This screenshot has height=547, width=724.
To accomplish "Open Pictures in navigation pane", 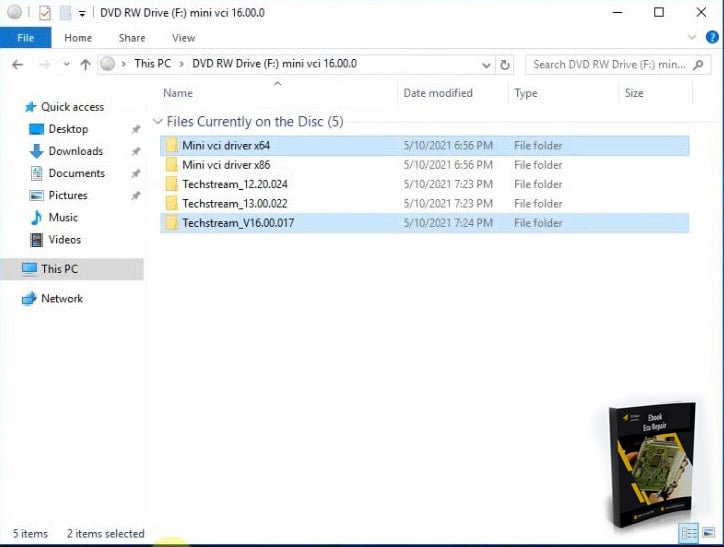I will tap(58, 196).
